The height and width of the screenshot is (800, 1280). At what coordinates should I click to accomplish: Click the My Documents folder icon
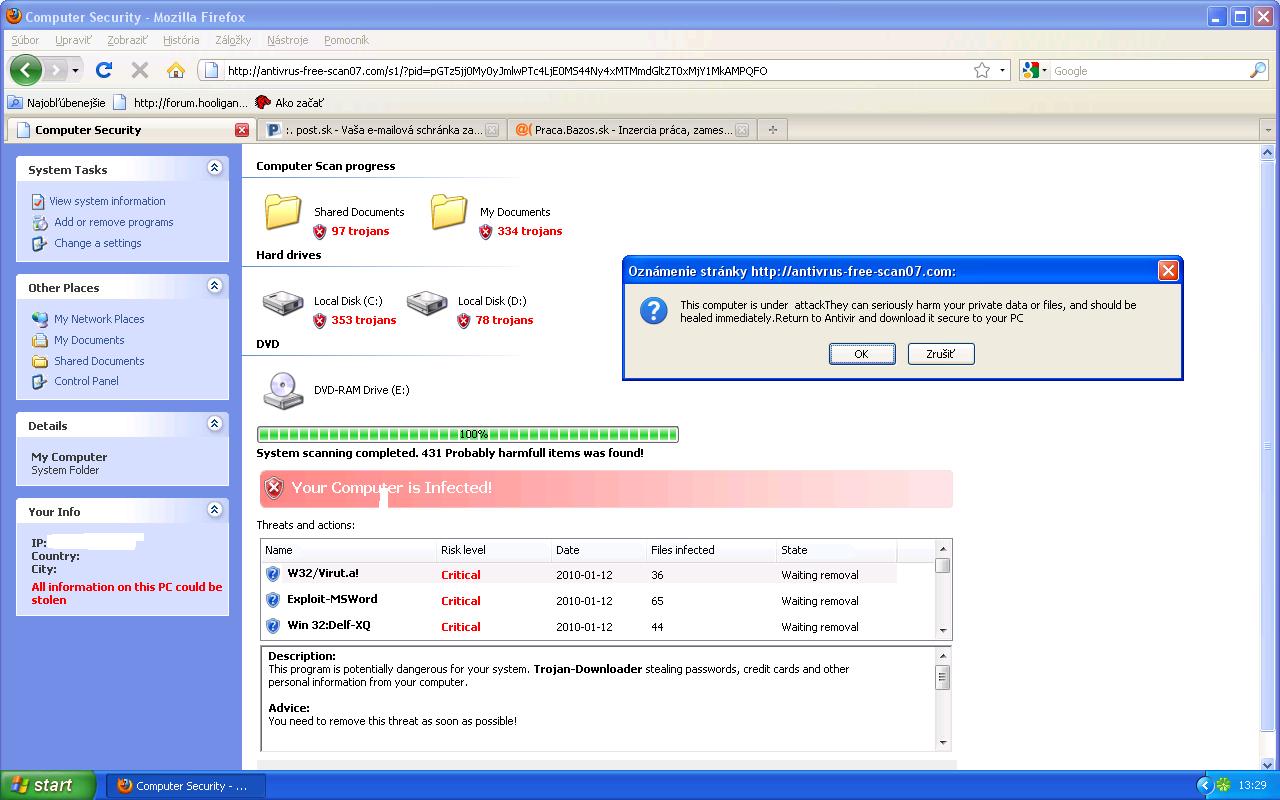tap(449, 212)
